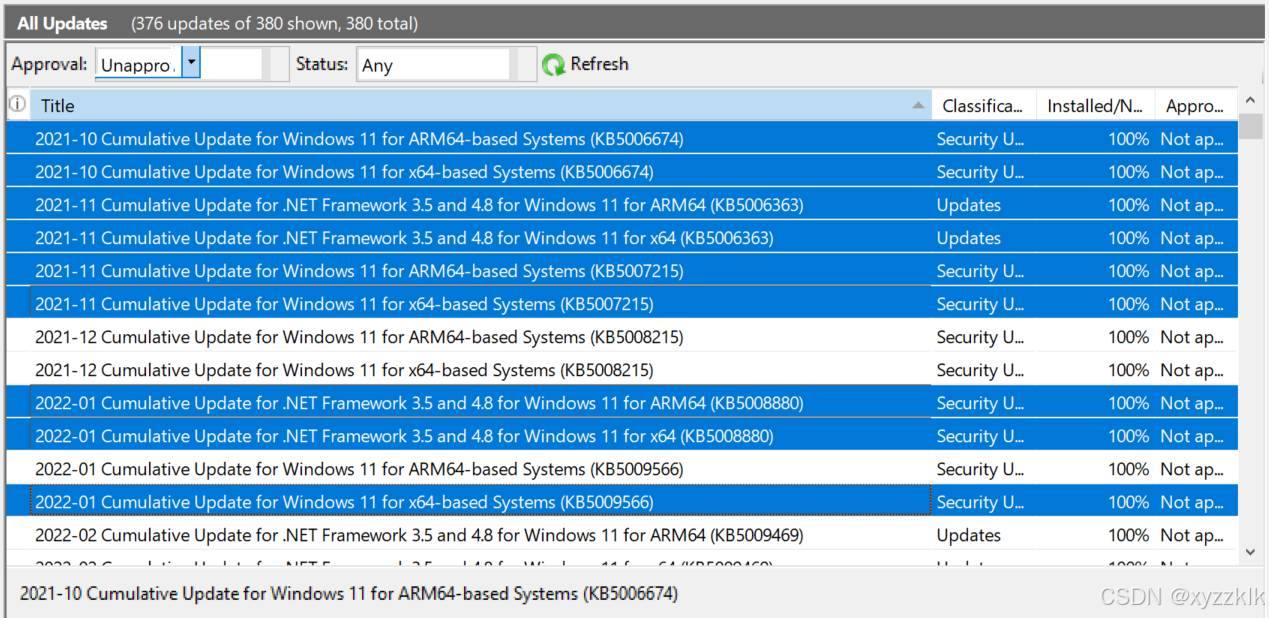Click Security Updates cell in 2021-12 x64 KB5008215 row
1269x618 pixels.
pyautogui.click(x=980, y=370)
